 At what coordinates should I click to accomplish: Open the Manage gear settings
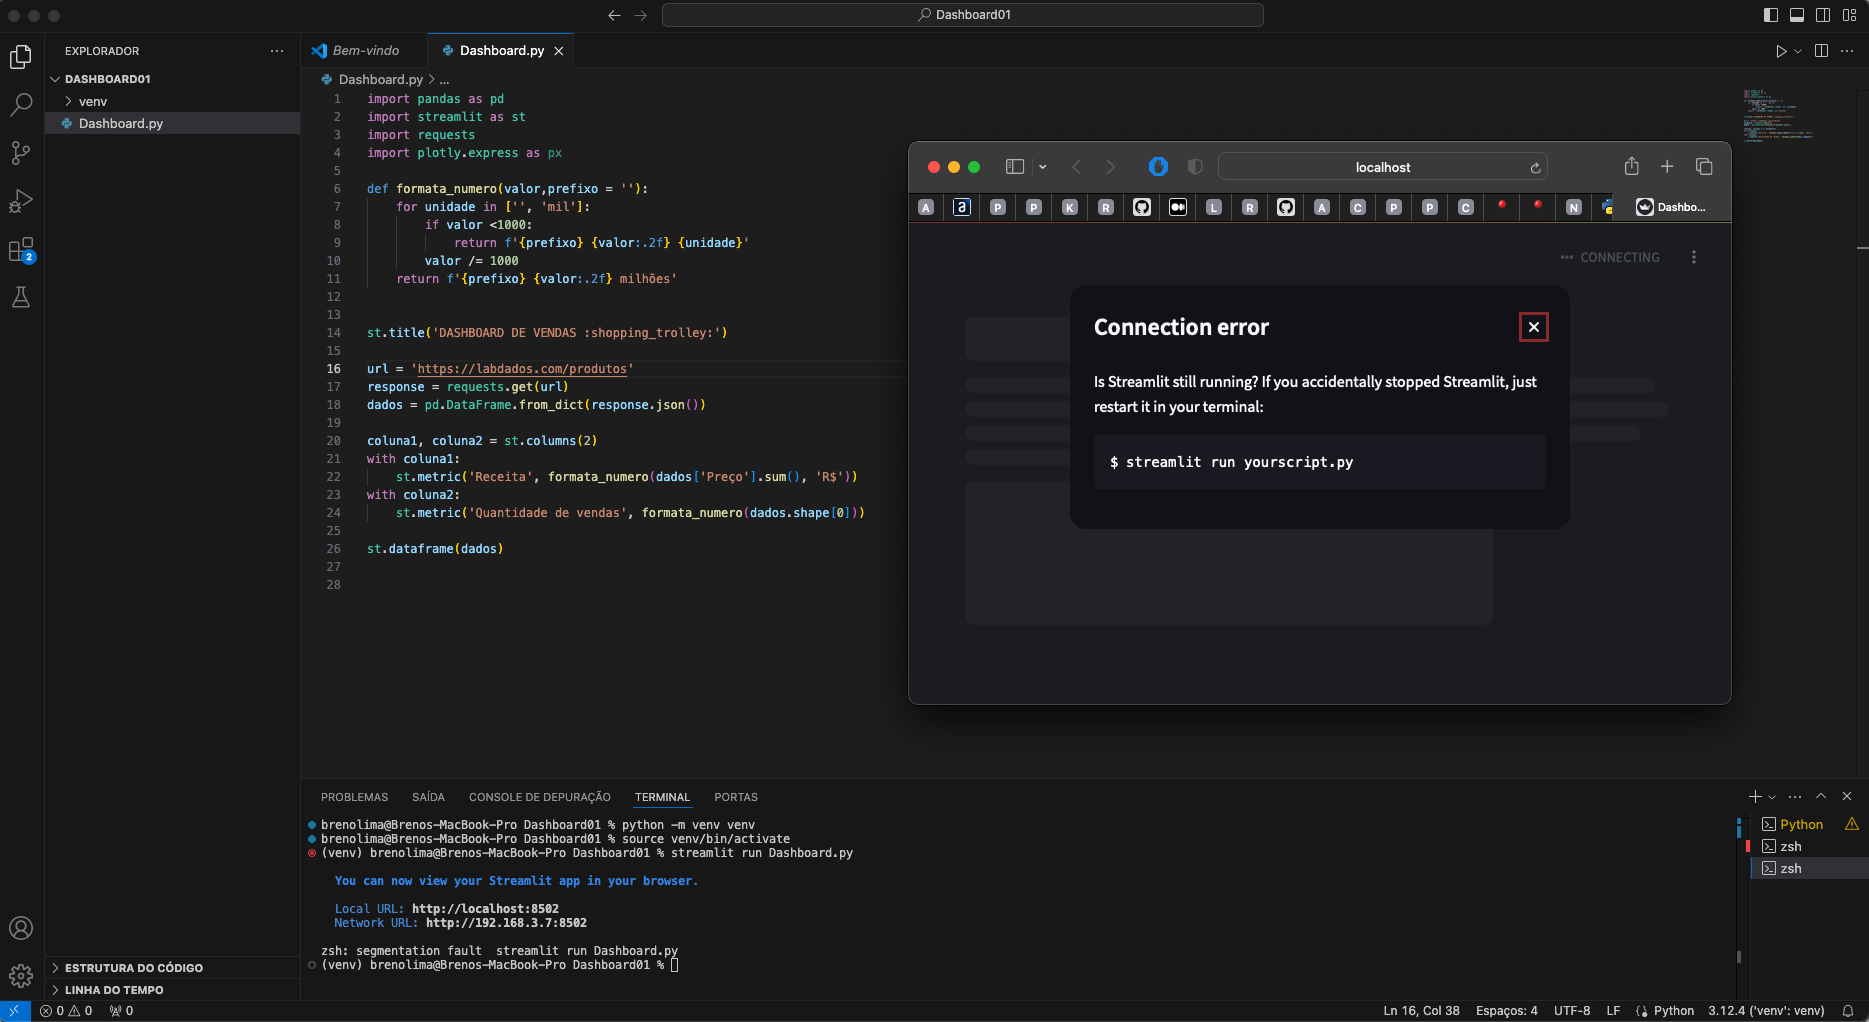coord(21,976)
